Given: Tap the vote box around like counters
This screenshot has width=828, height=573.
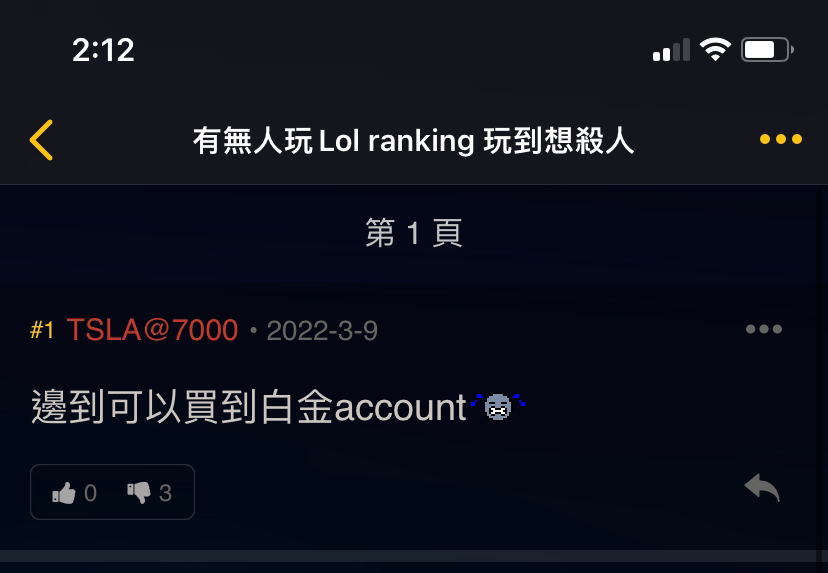Looking at the screenshot, I should click(112, 492).
